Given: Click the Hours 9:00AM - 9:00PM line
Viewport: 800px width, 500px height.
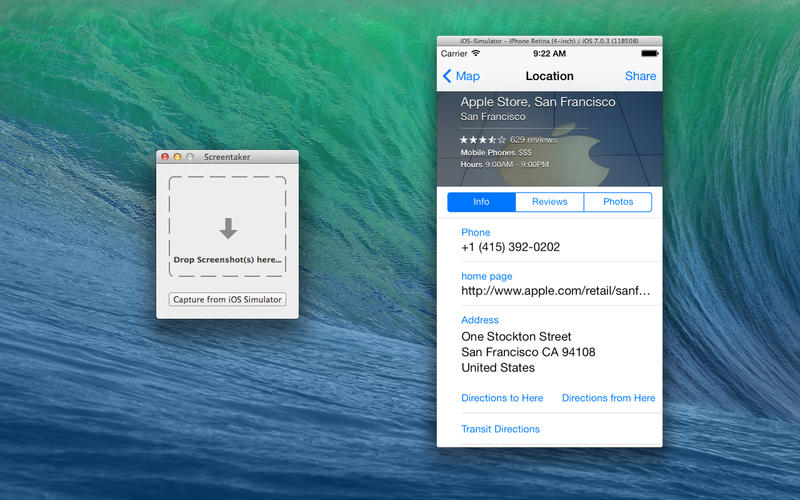Looking at the screenshot, I should click(505, 164).
